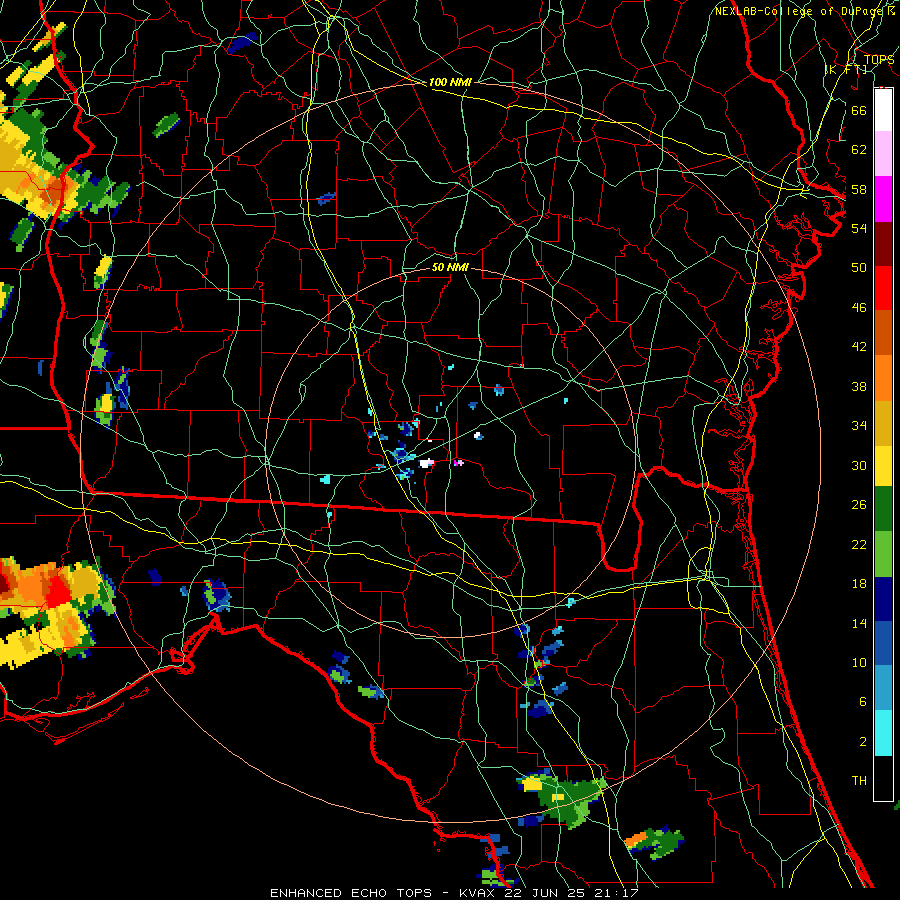
Task: Click the white echo cell near radar center
Action: click(x=426, y=463)
